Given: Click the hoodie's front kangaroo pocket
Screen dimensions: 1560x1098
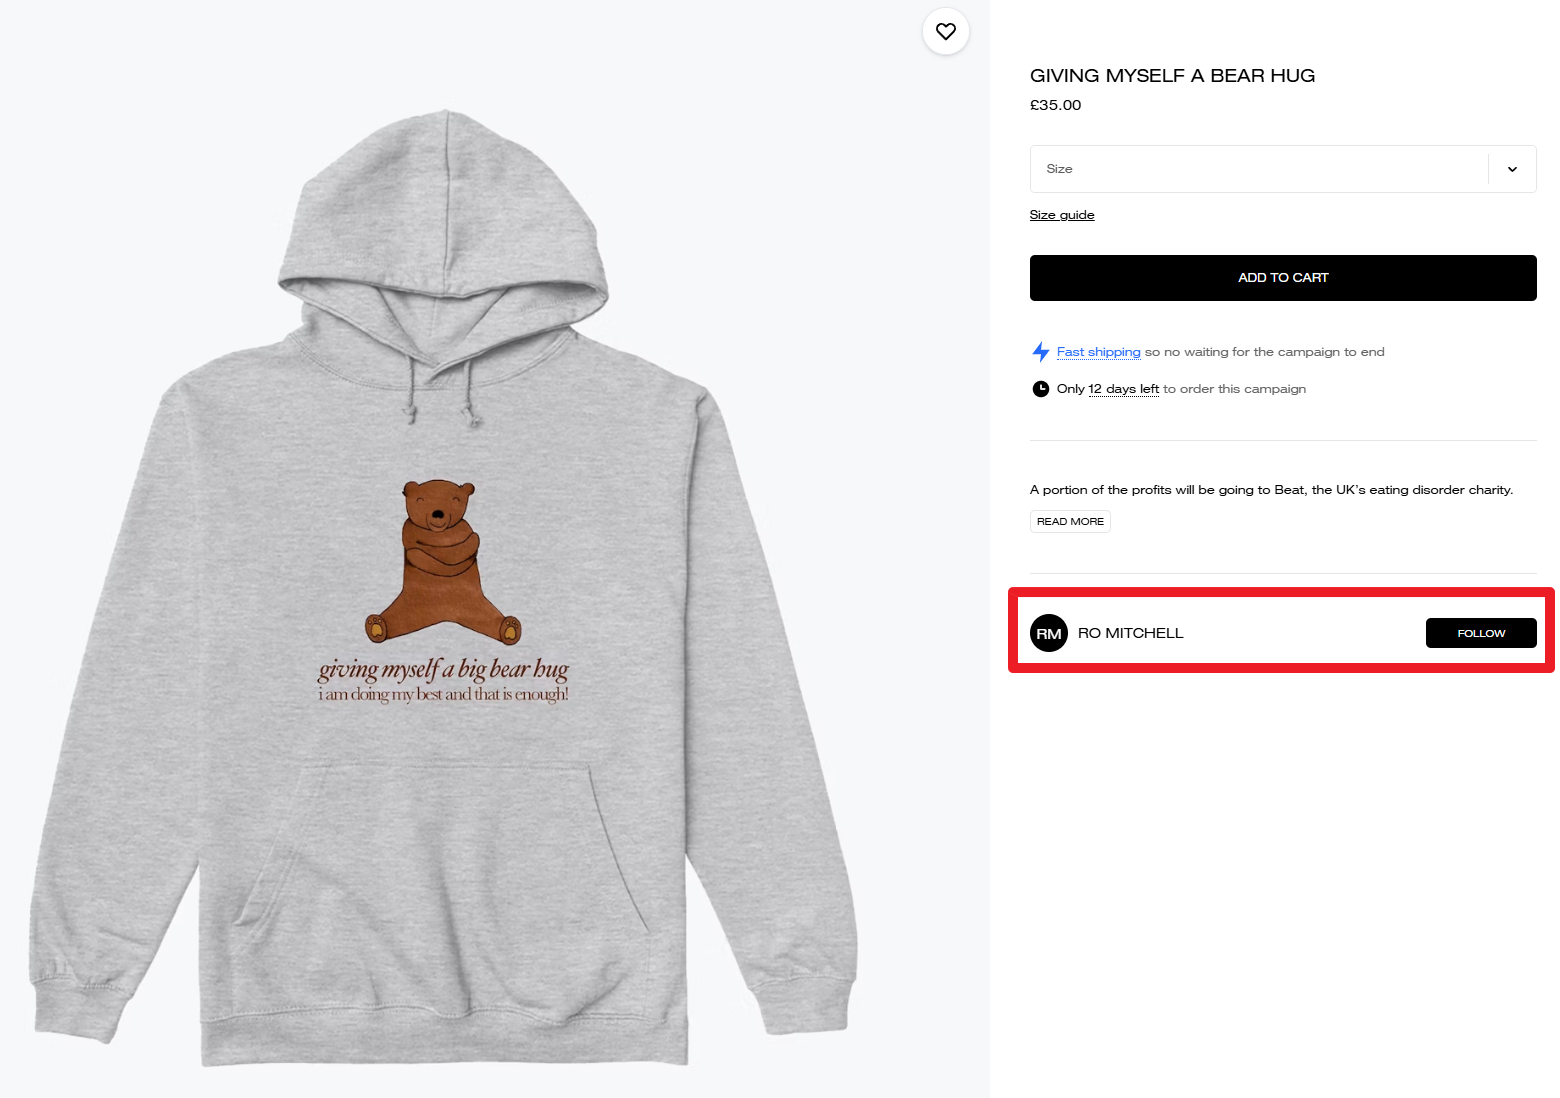Looking at the screenshot, I should coord(445,850).
